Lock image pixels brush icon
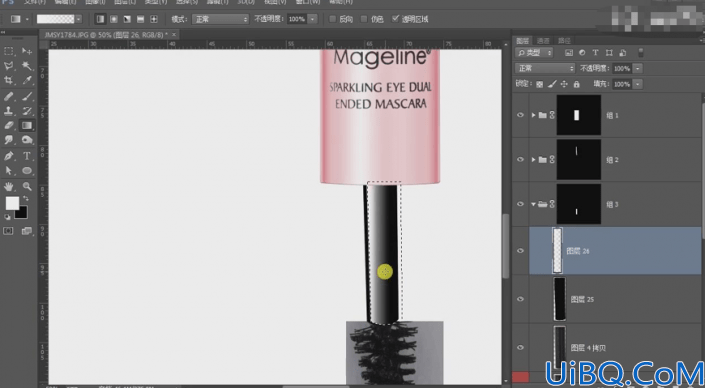This screenshot has height=388, width=705. [x=552, y=84]
